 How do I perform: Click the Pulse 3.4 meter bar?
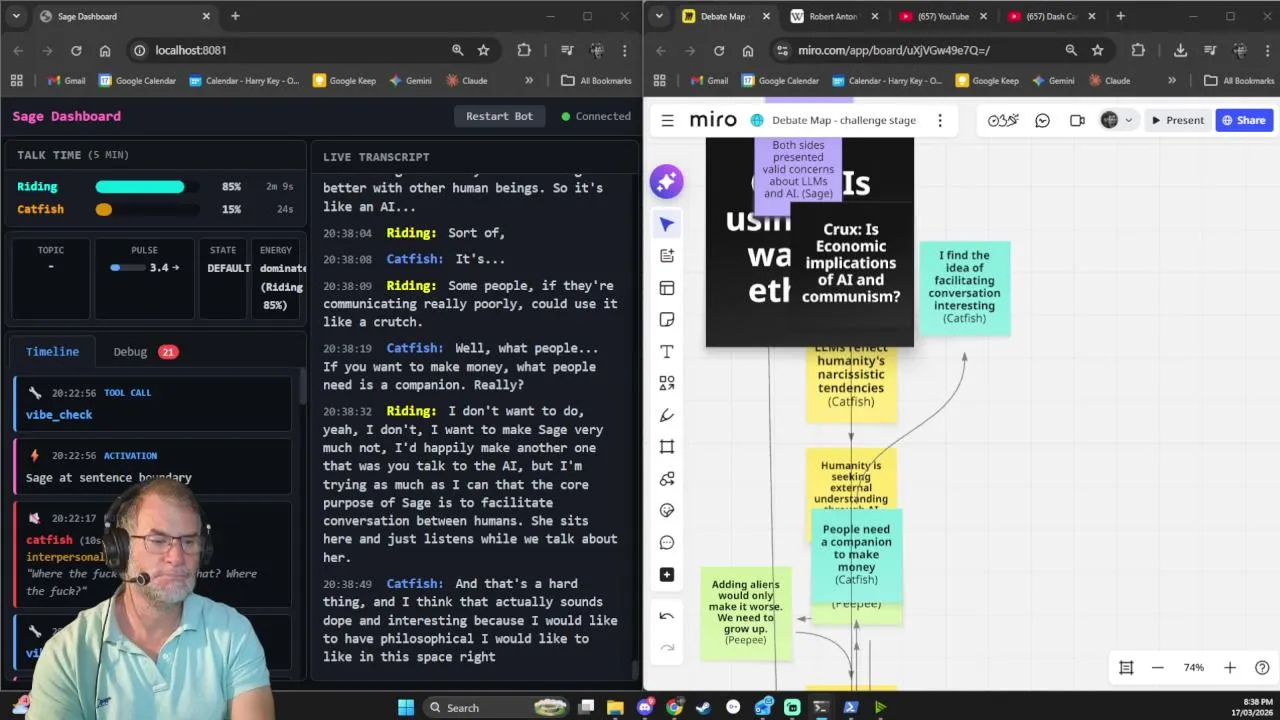[128, 267]
